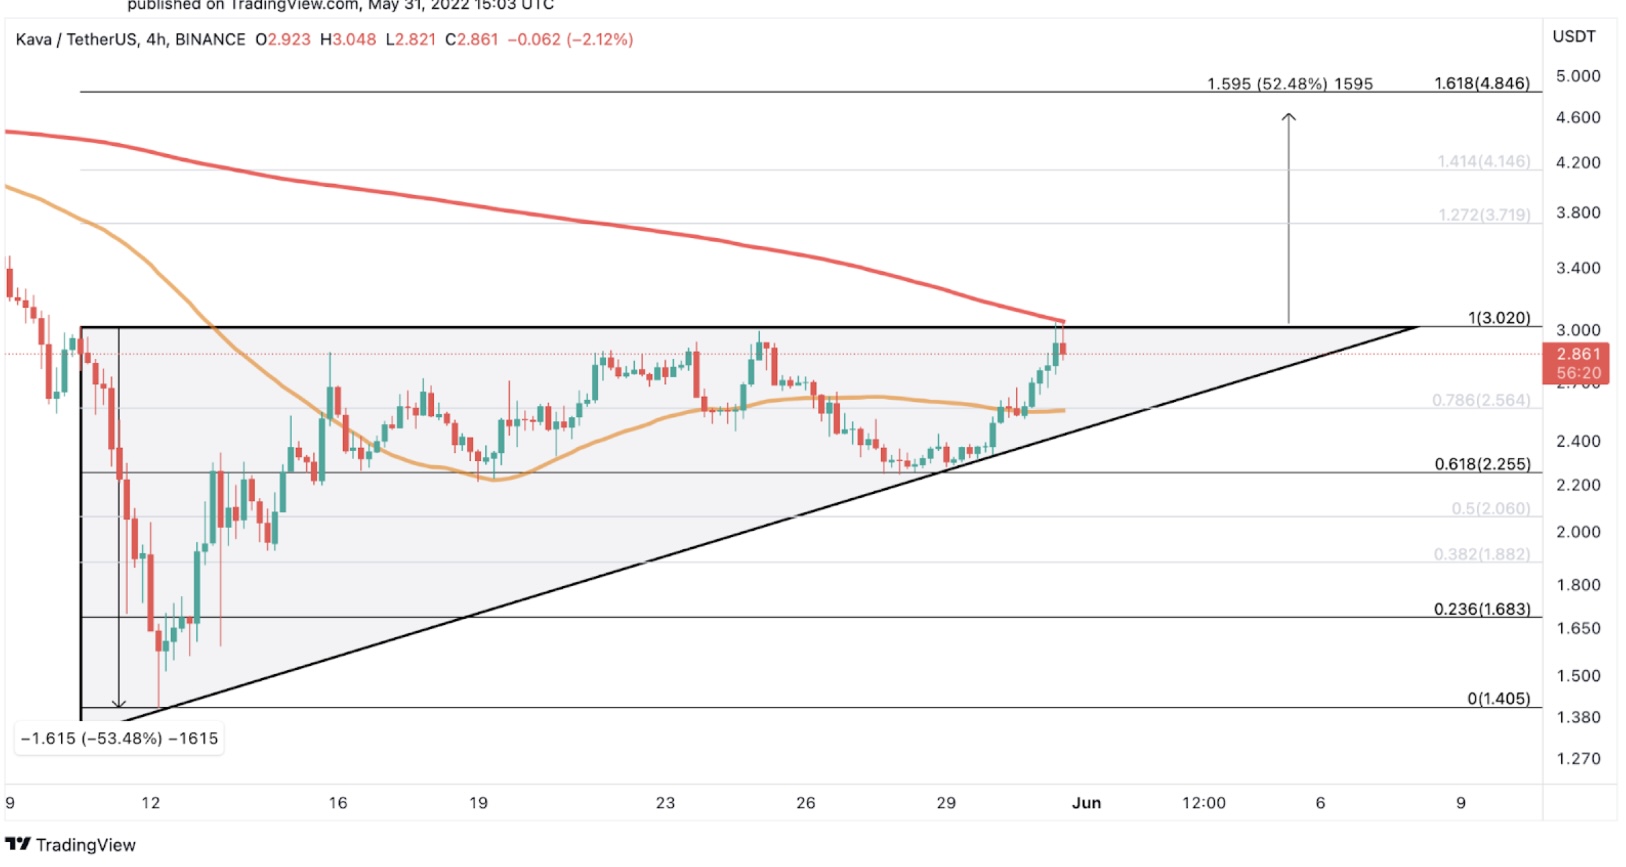This screenshot has height=867, width=1626.
Task: Select the 0.786(2.564) Fibonacci level label
Action: (1481, 400)
